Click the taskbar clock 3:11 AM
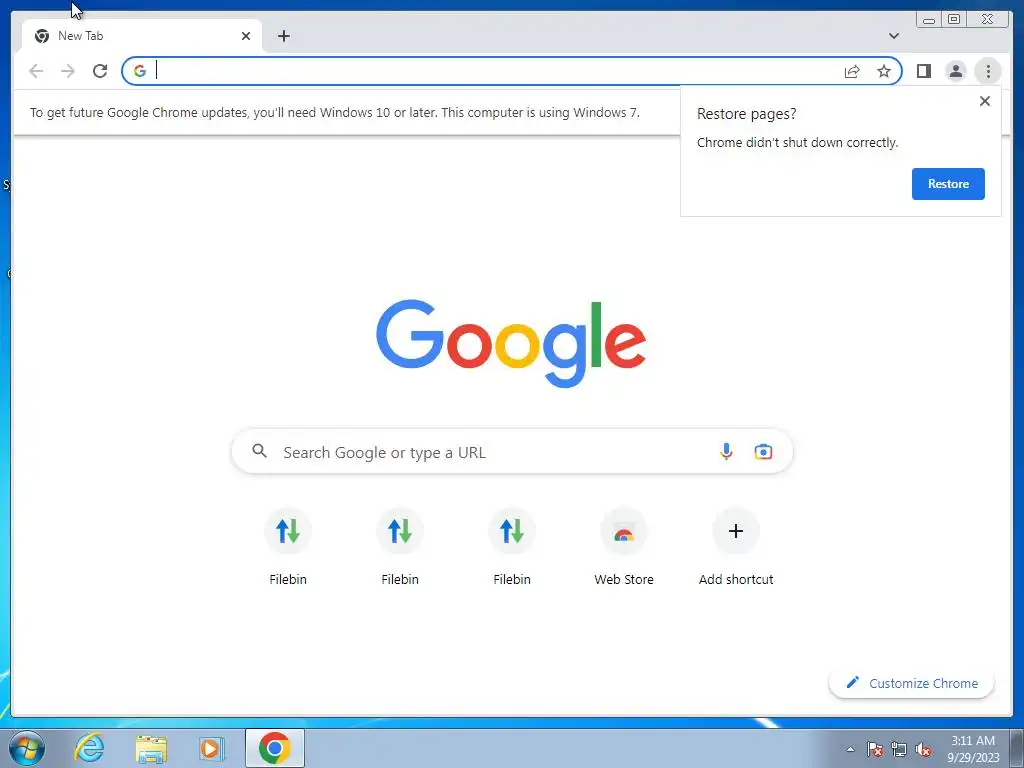1024x768 pixels. click(973, 749)
